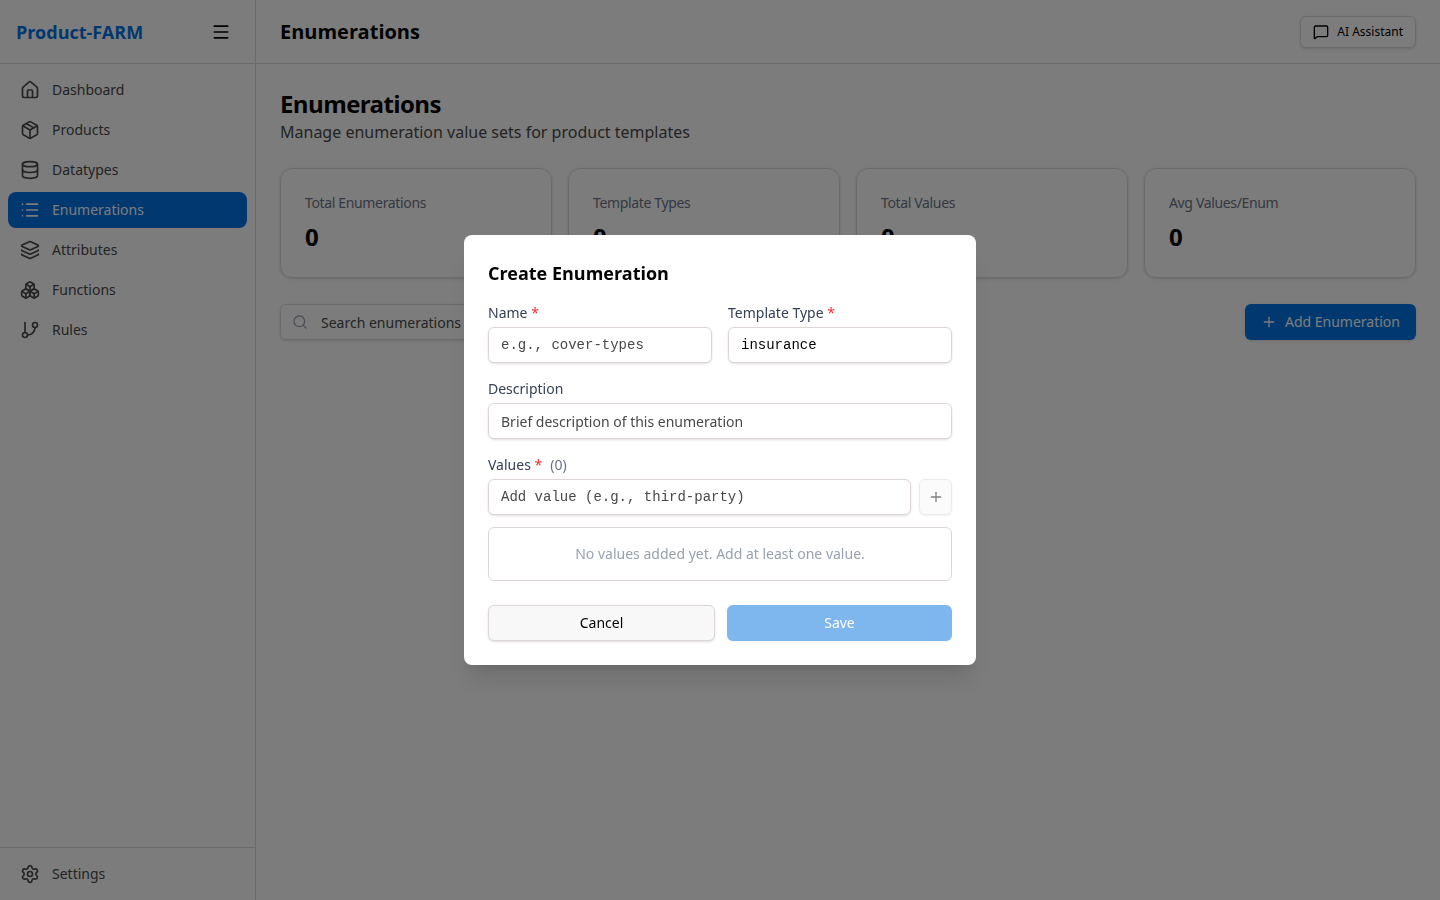Add a value with the plus button

pos(935,497)
